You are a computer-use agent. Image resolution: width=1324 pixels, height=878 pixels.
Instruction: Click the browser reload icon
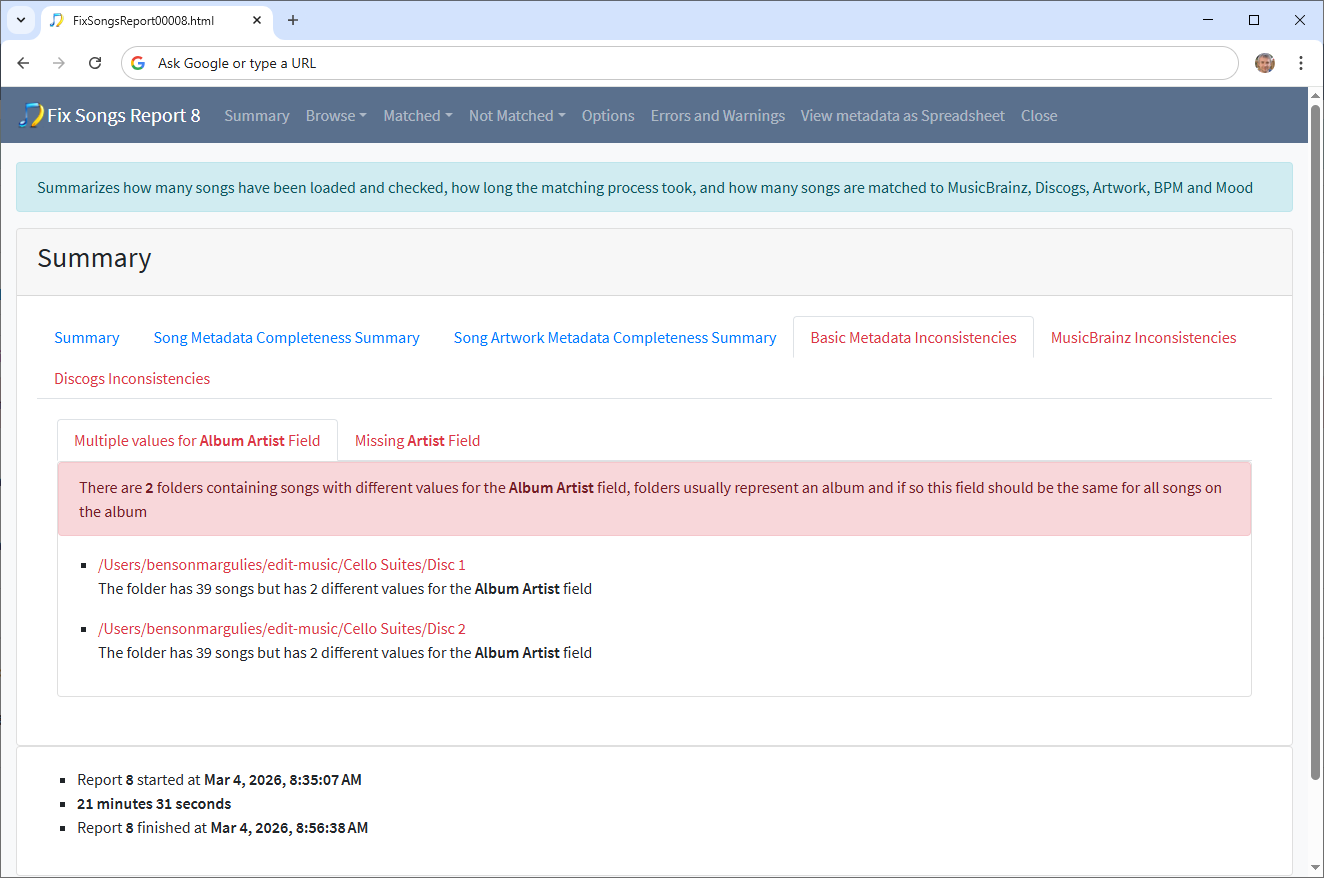pos(95,63)
